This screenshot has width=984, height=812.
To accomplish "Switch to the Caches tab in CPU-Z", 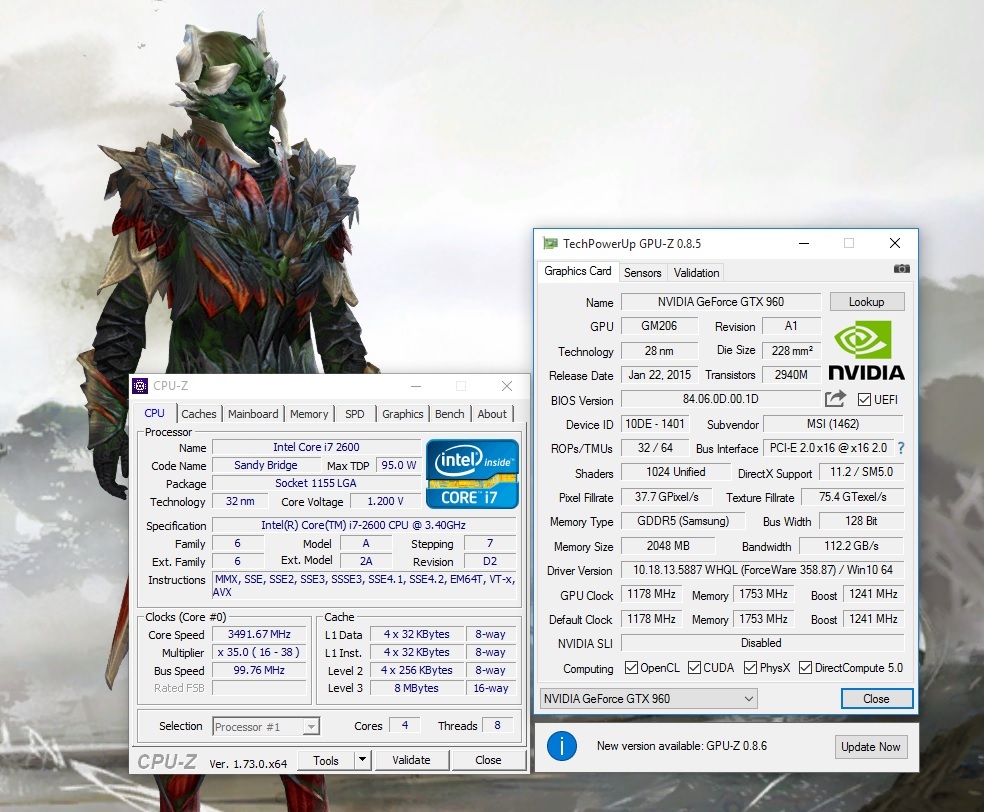I will point(198,414).
